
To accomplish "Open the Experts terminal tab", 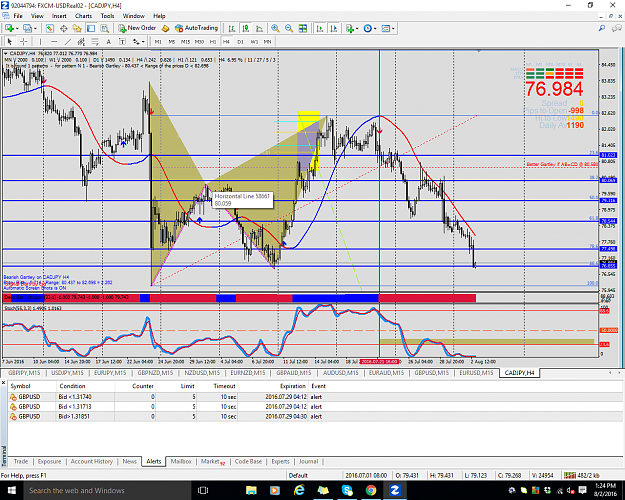I will [x=280, y=461].
